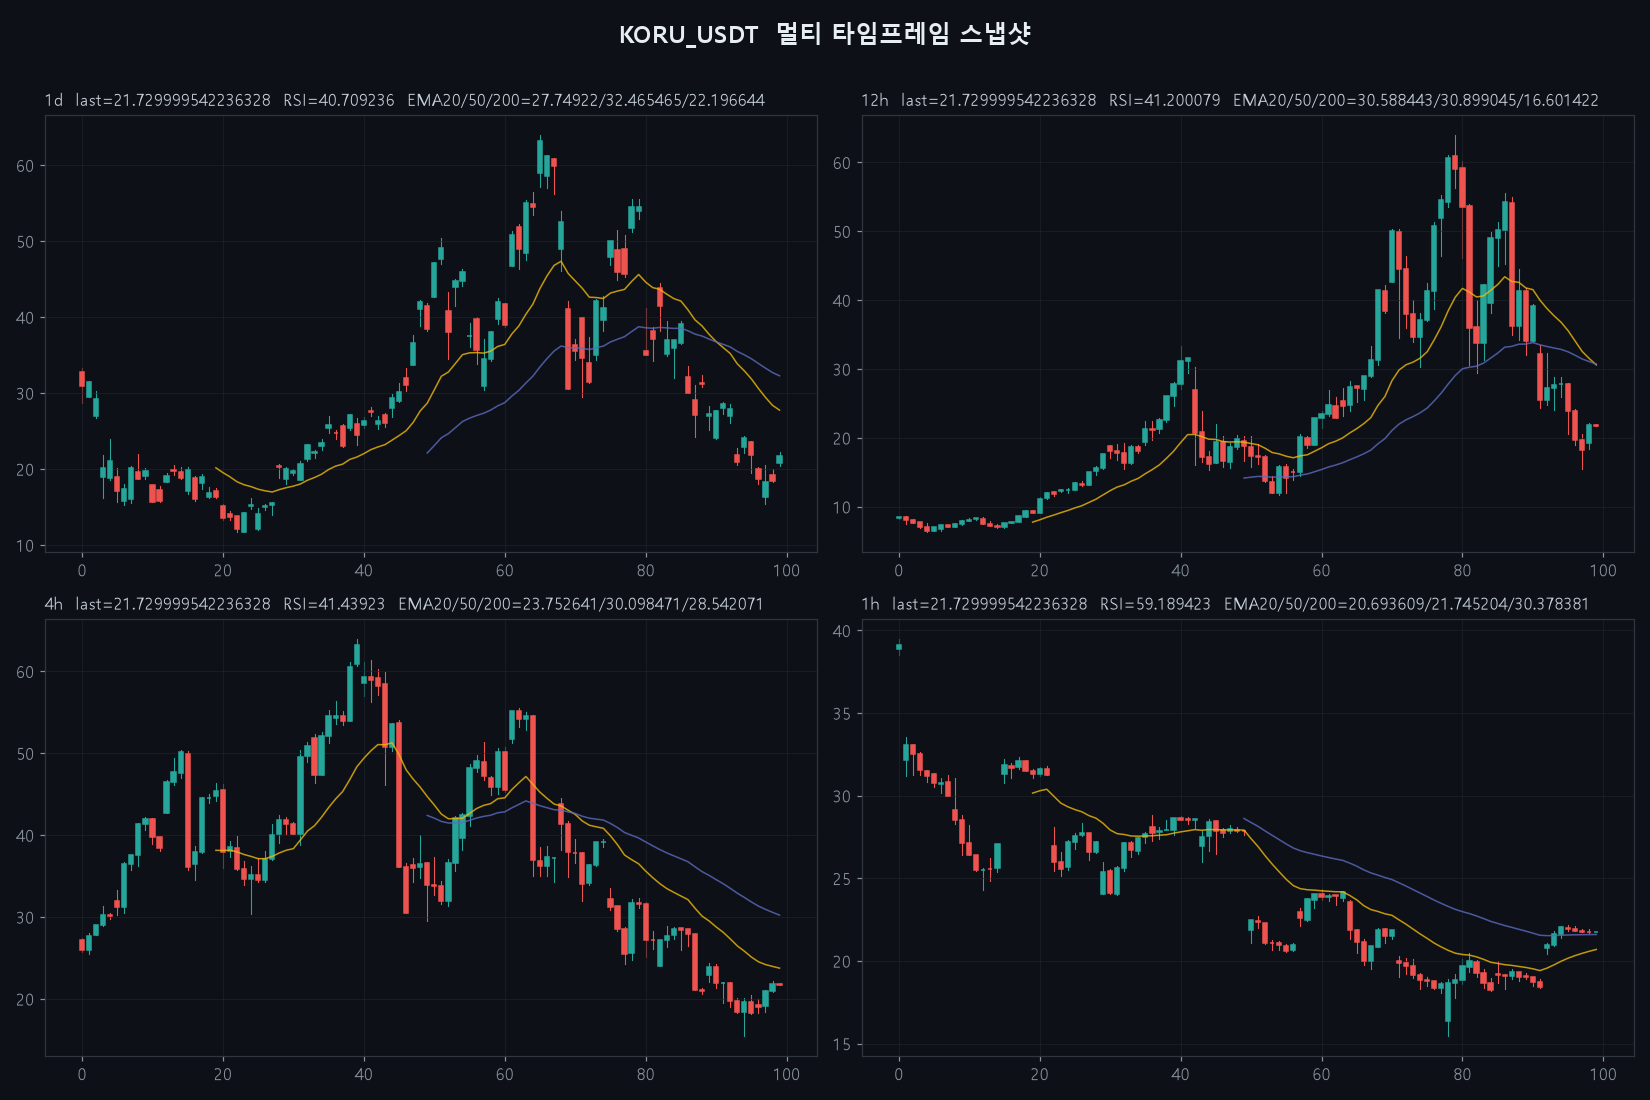Click x-axis tick 0 on the 1d chart
The image size is (1650, 1100).
82,570
